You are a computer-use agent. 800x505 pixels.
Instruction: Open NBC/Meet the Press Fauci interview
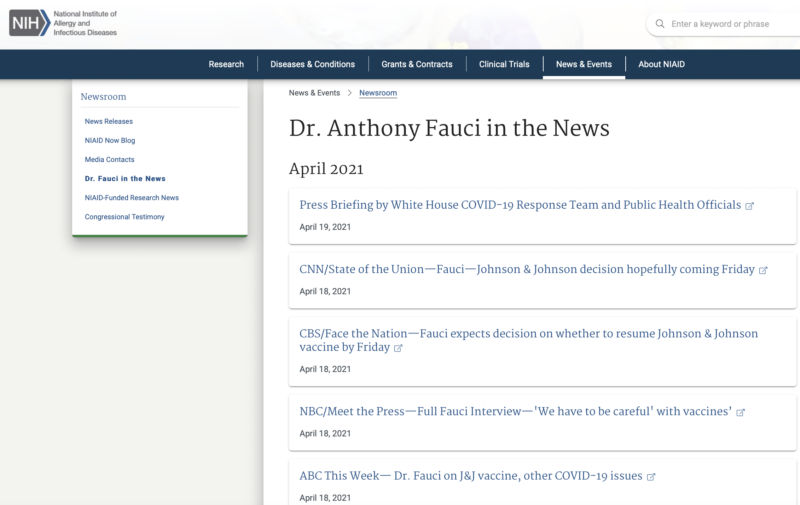tap(515, 412)
